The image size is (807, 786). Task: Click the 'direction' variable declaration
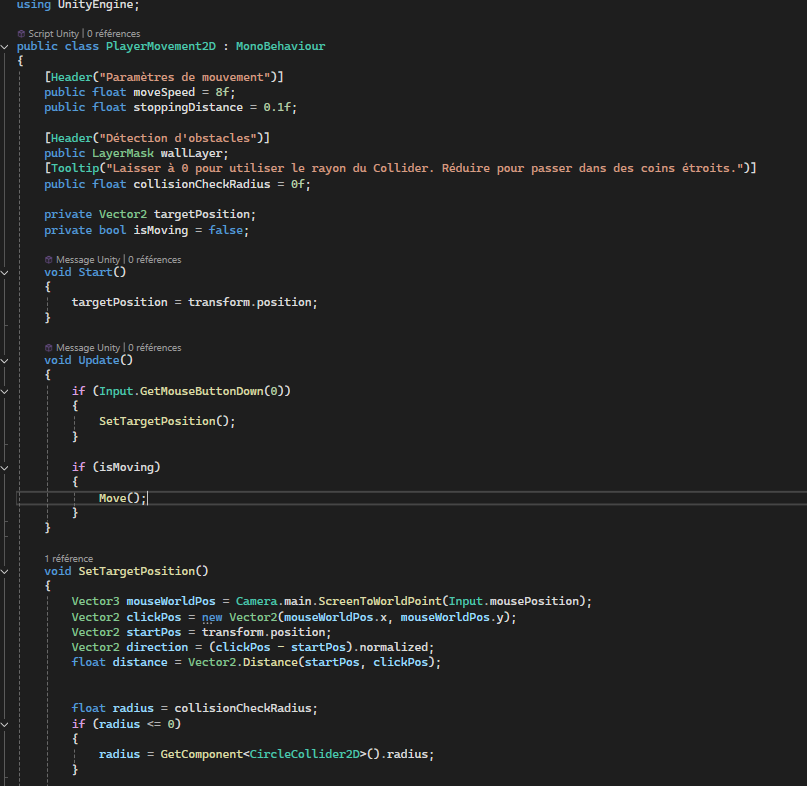157,647
